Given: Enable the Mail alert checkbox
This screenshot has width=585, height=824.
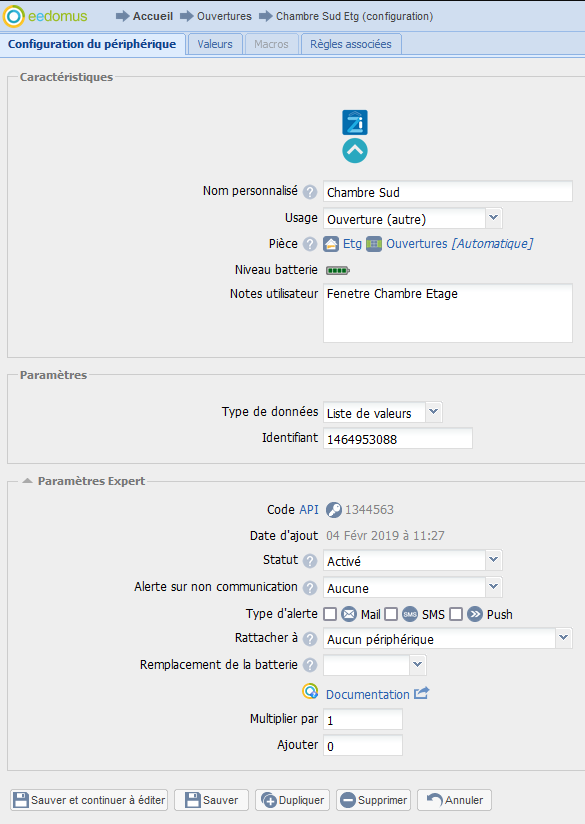Looking at the screenshot, I should tap(330, 614).
